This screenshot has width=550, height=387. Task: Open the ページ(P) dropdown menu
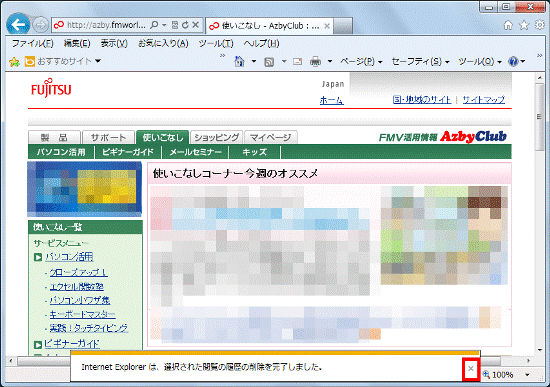[x=361, y=62]
